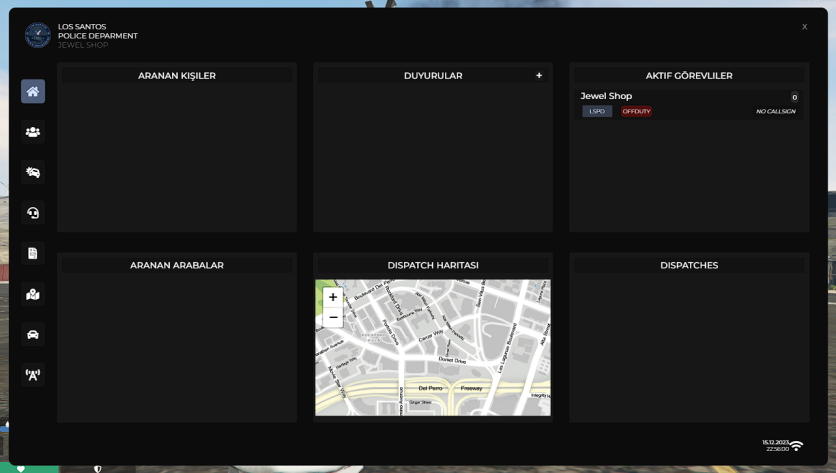
Task: Click the LSPD department tag
Action: pyautogui.click(x=597, y=111)
